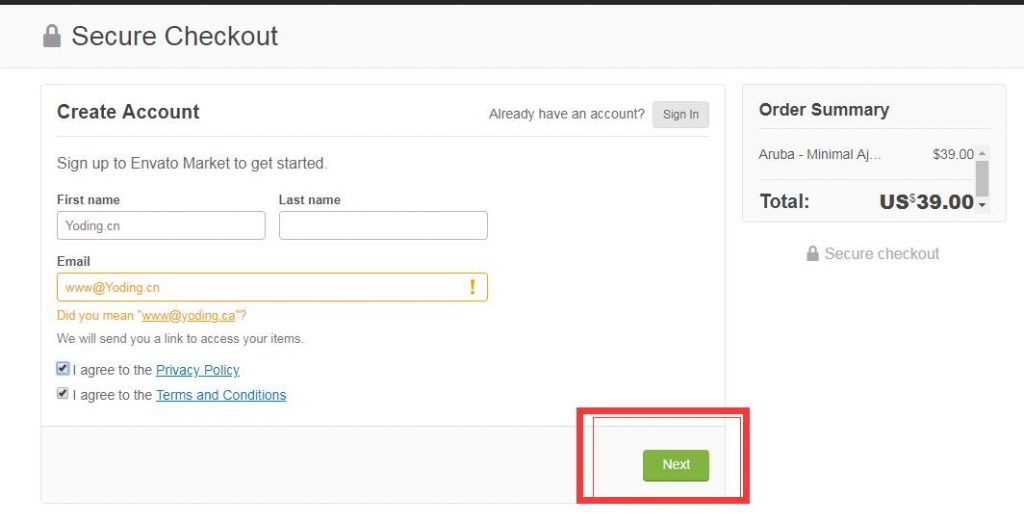Tick the Privacy Policy agreement checkbox
This screenshot has width=1024, height=524.
pos(63,369)
